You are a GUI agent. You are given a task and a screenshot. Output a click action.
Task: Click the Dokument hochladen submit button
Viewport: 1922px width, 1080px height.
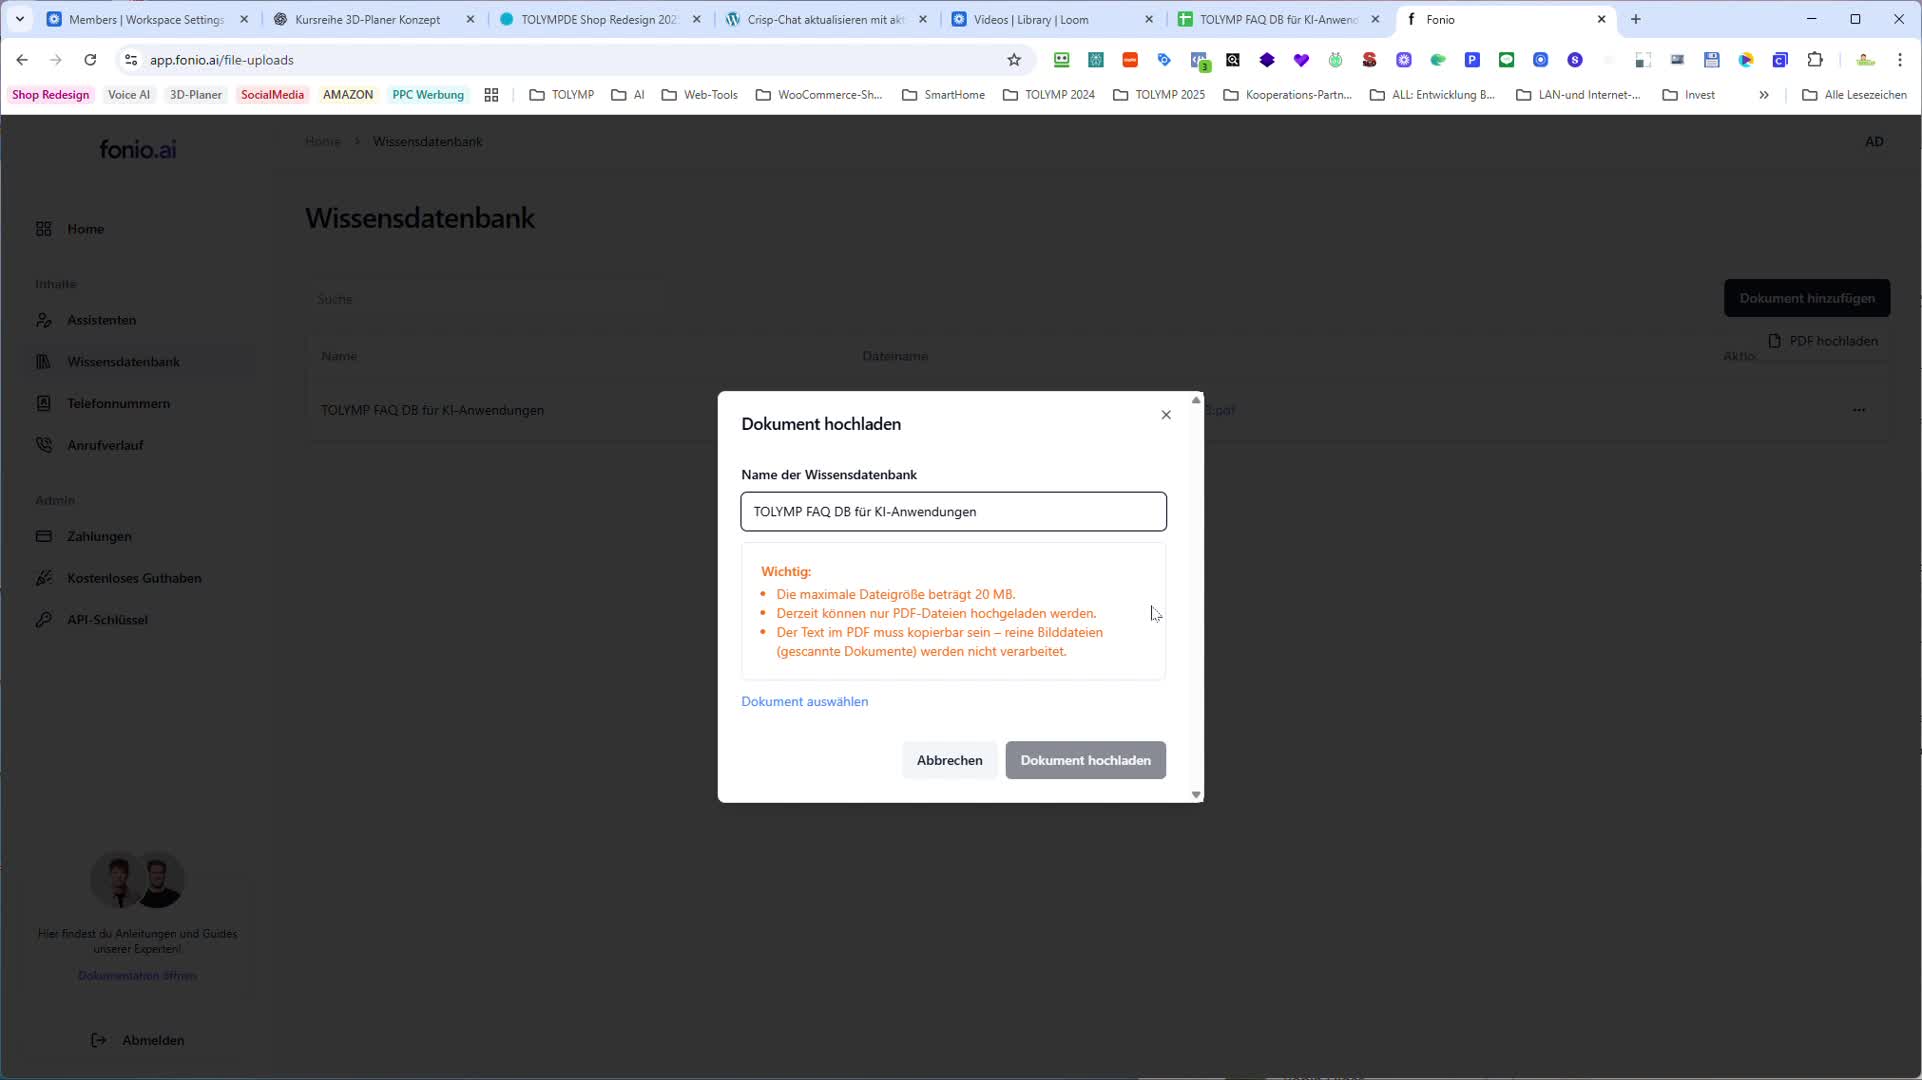point(1085,760)
